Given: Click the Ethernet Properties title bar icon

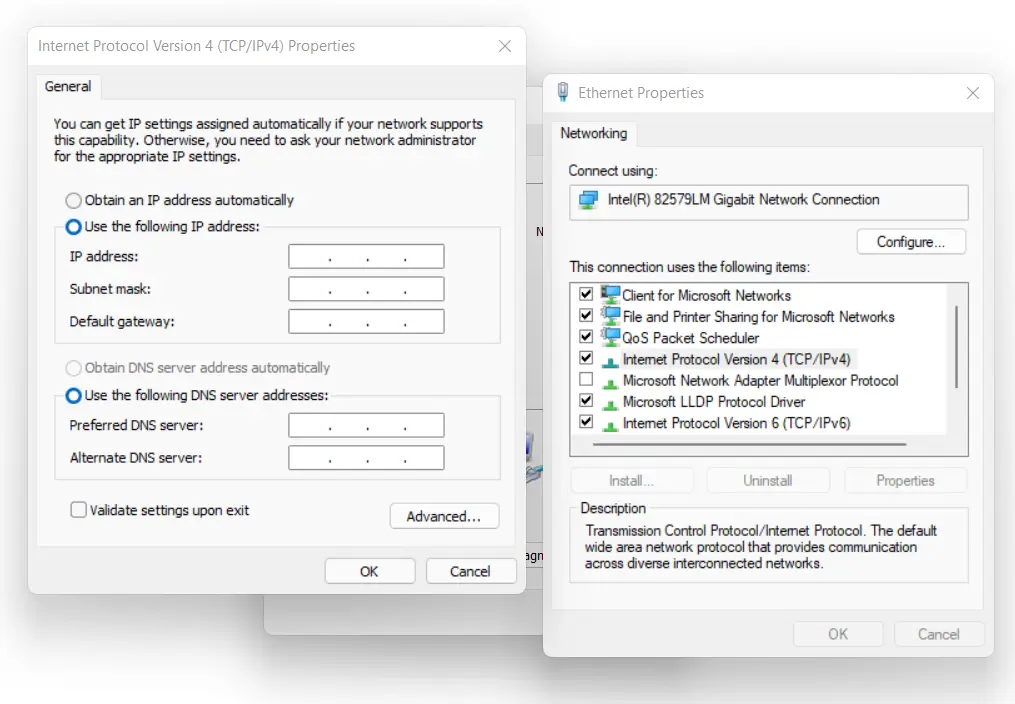Looking at the screenshot, I should [x=563, y=92].
